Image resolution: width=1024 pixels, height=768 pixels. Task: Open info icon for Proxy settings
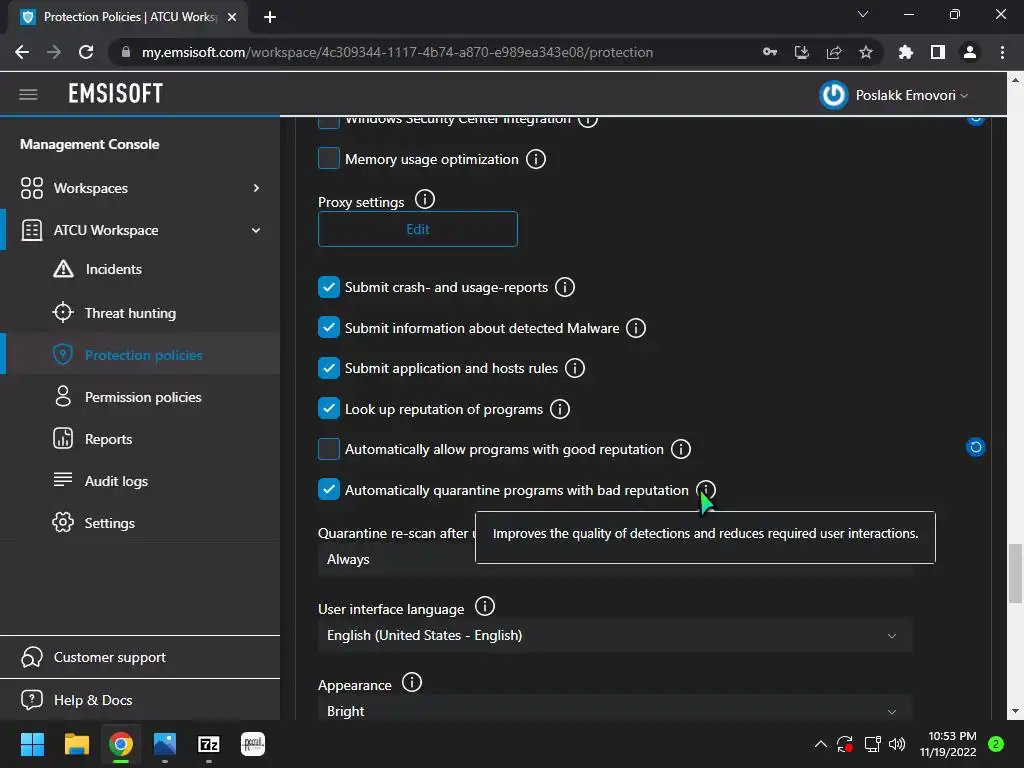(x=424, y=199)
